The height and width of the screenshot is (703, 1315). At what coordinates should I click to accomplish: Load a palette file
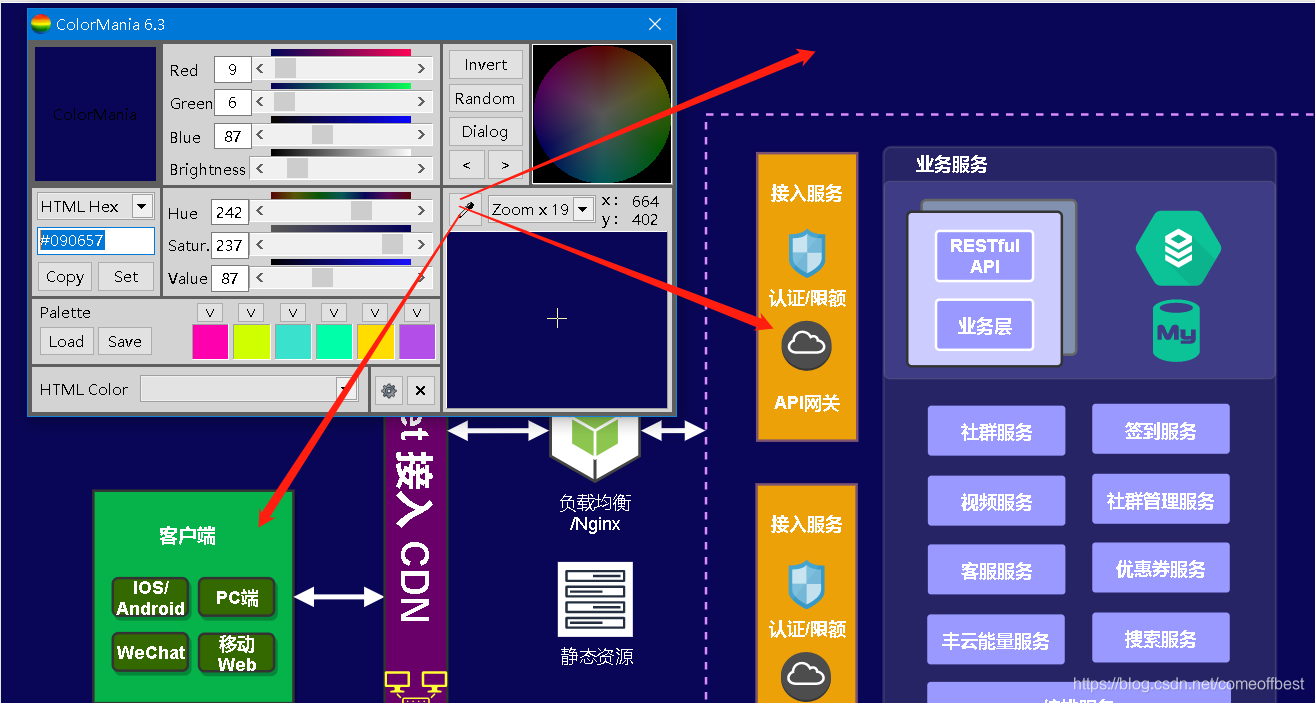[x=66, y=341]
